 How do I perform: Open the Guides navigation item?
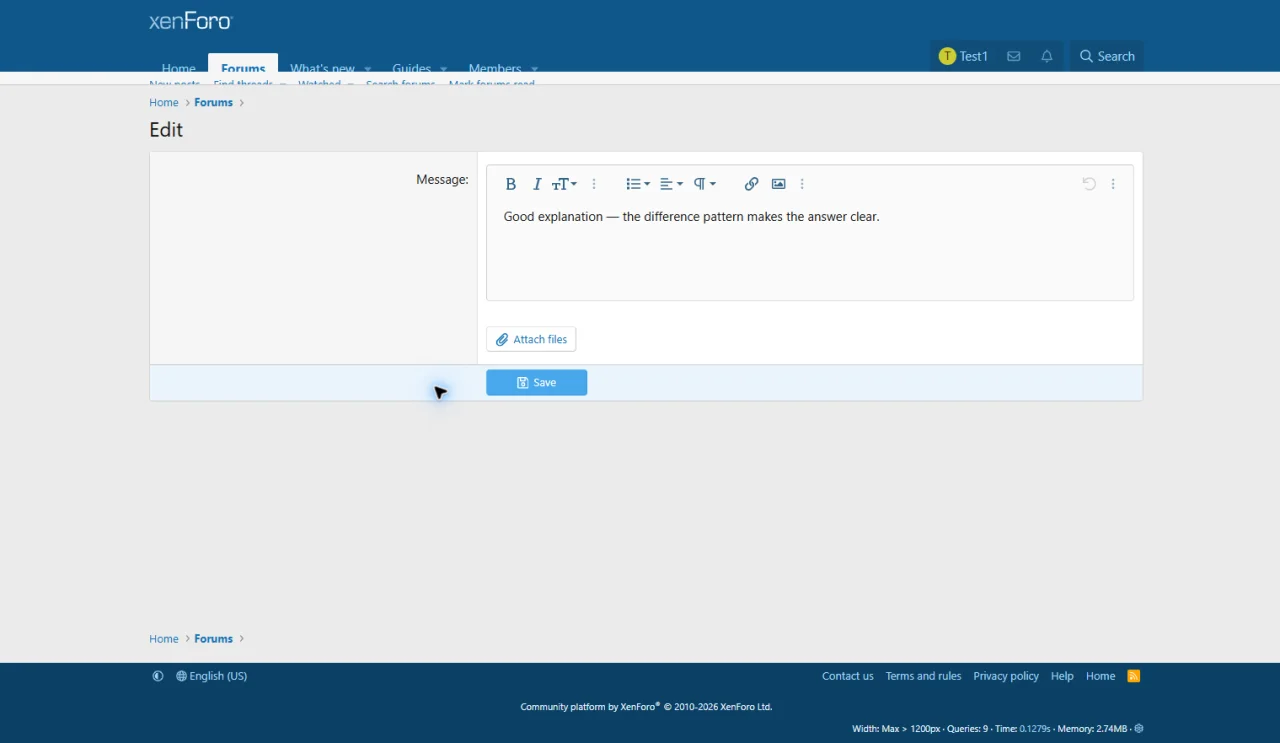tap(411, 68)
